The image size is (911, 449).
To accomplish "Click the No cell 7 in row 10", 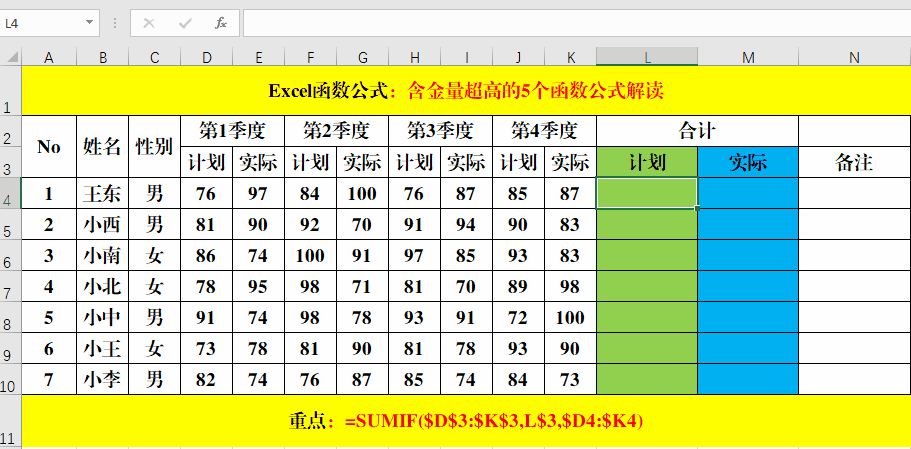I will (49, 379).
